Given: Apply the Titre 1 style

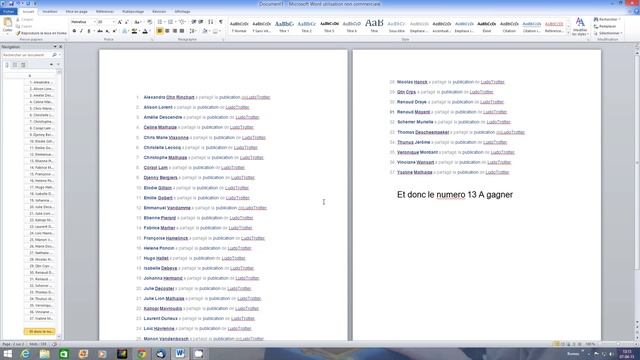Looking at the screenshot, I should pos(284,27).
